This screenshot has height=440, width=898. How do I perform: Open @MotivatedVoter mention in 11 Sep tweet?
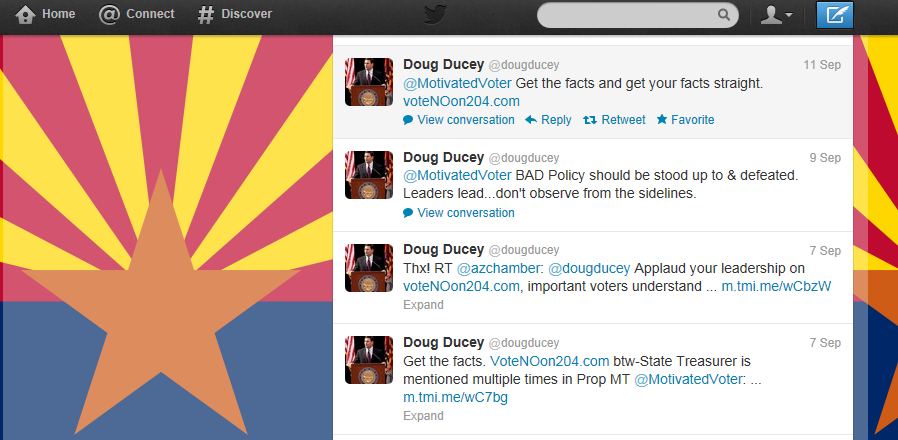[457, 83]
